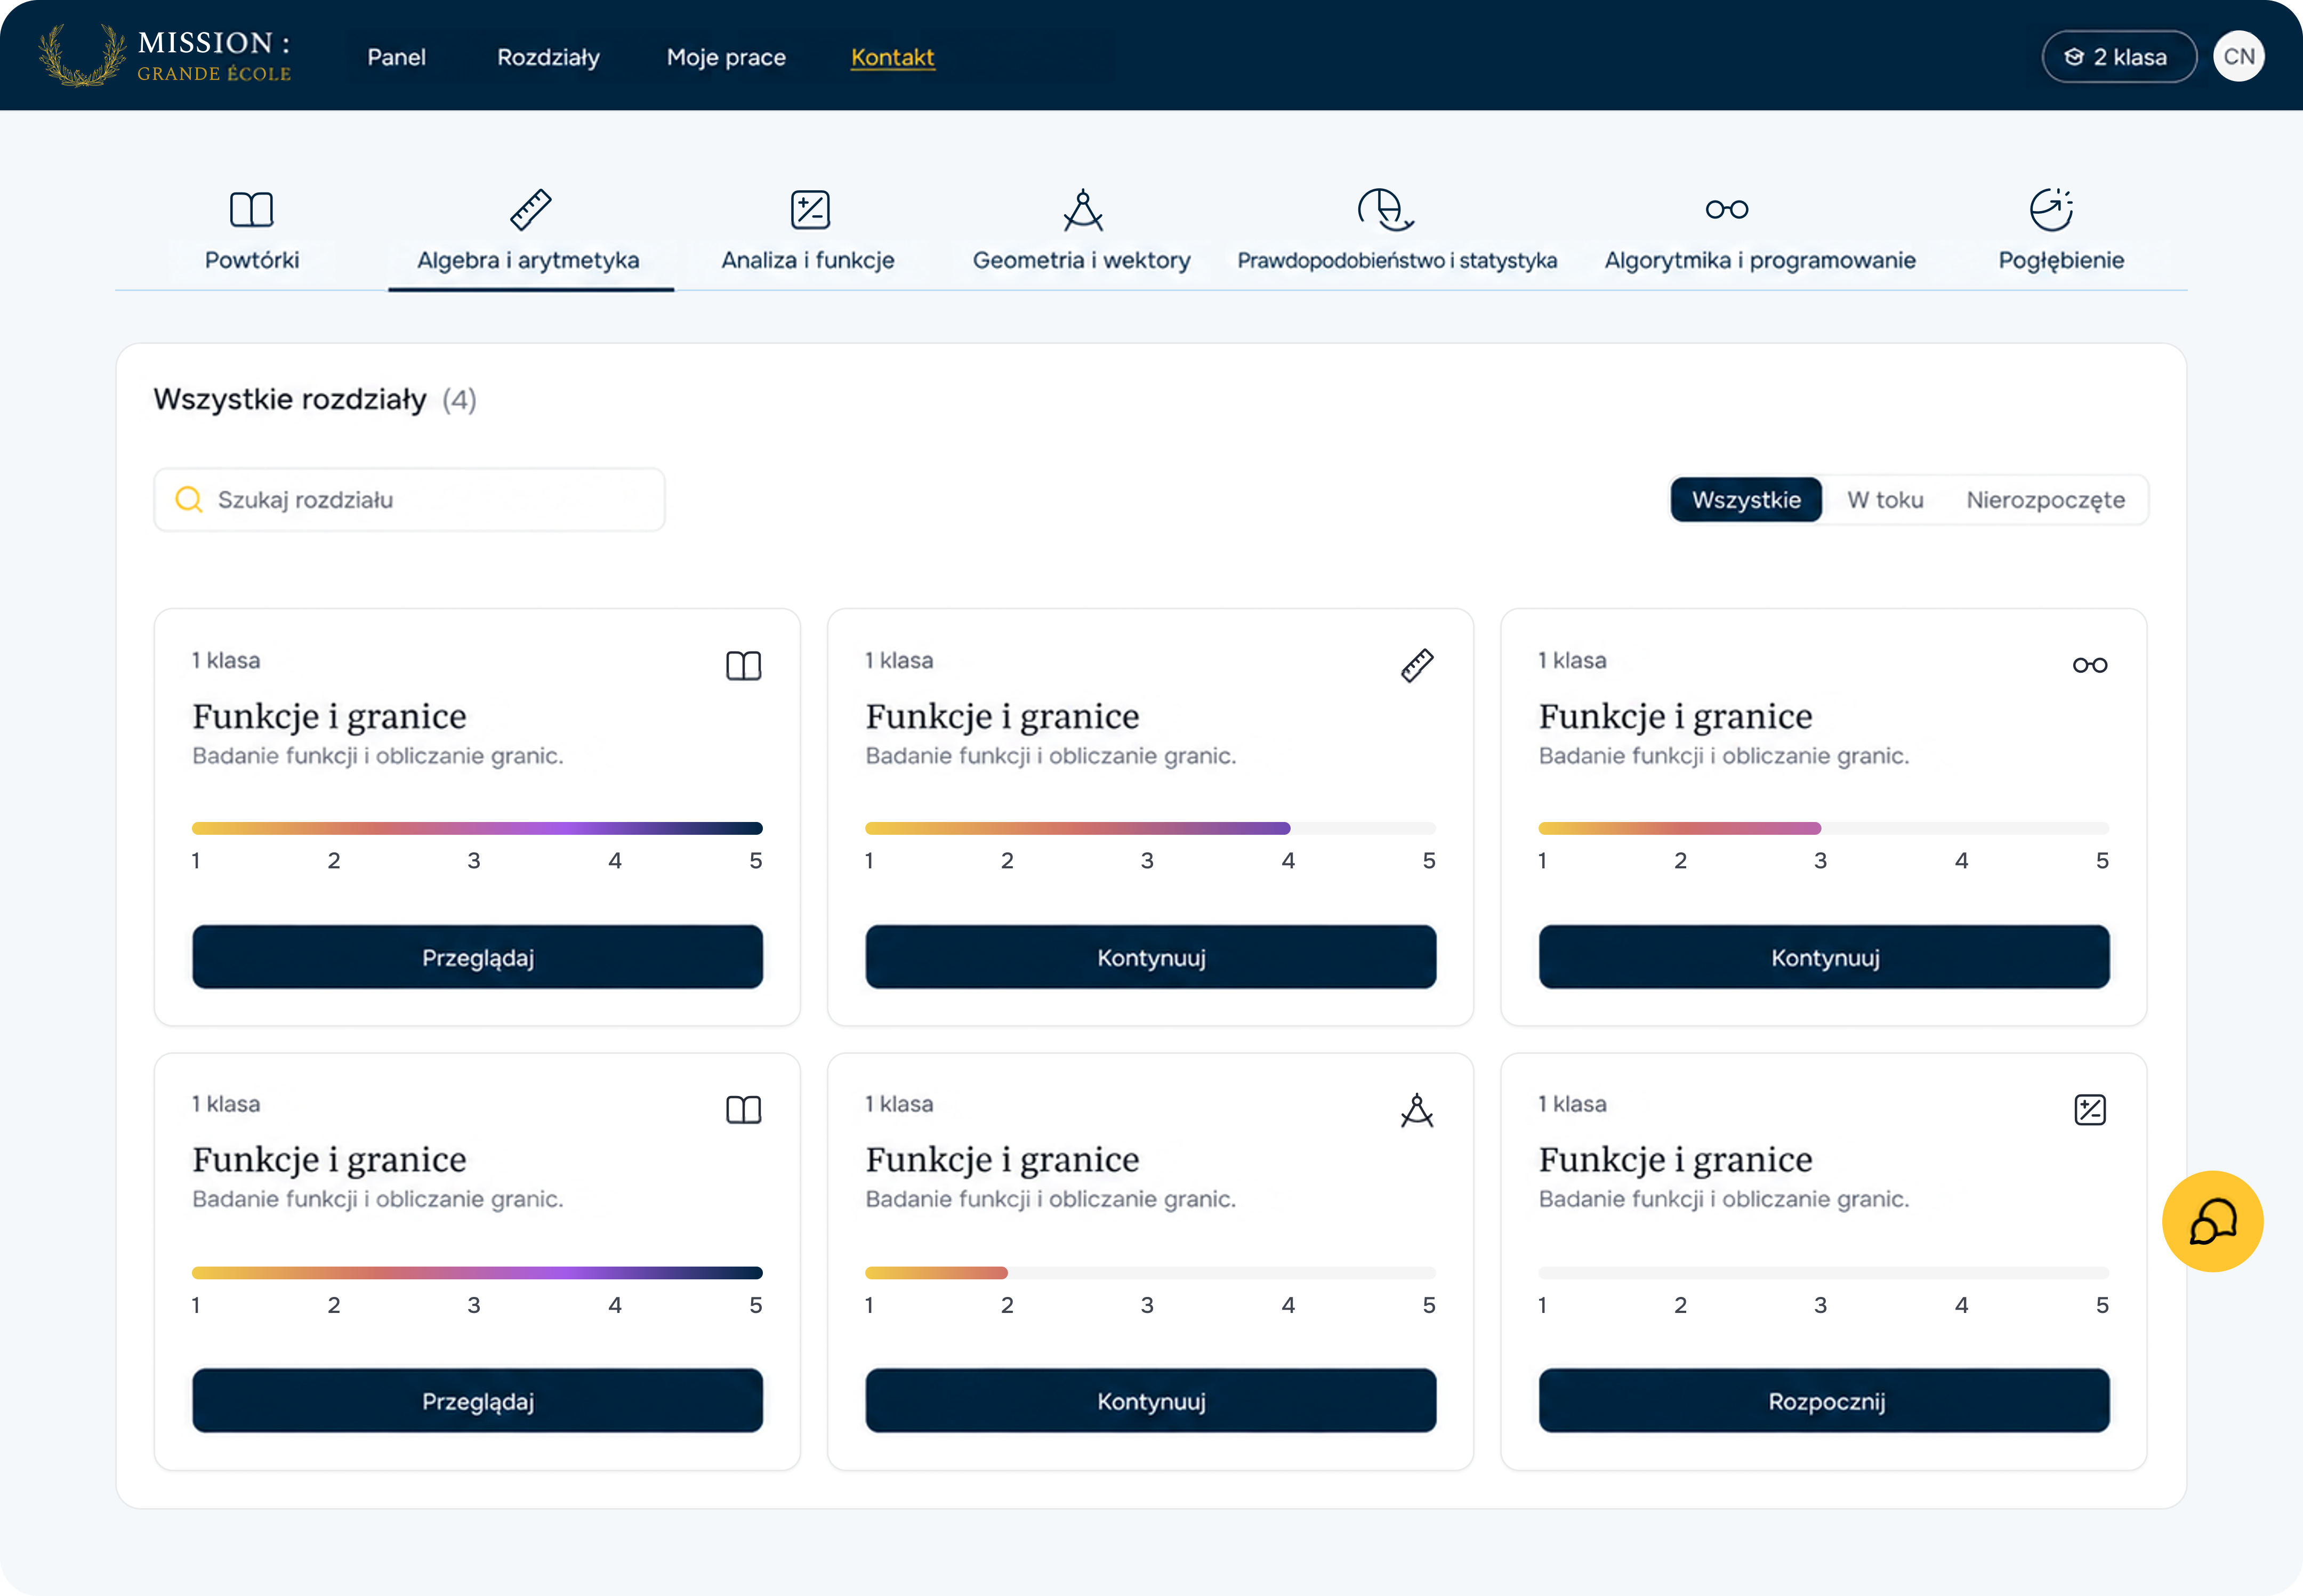Filter chapters by Wszystkie
Screen dimensions: 2303x1596
1746,499
